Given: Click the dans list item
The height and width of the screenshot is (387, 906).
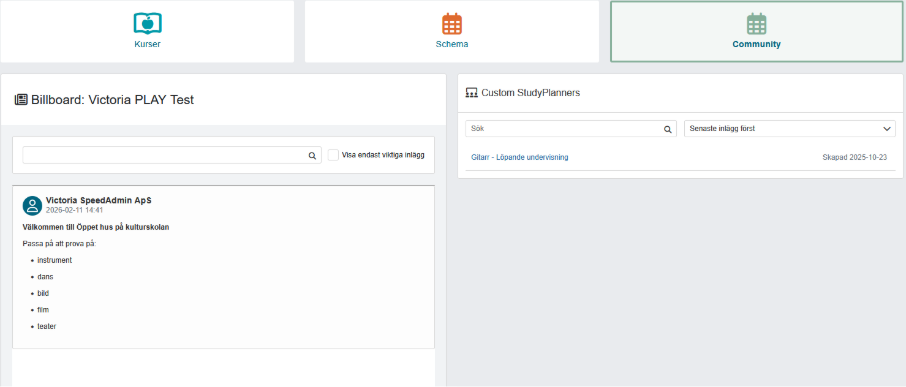Looking at the screenshot, I should [46, 277].
